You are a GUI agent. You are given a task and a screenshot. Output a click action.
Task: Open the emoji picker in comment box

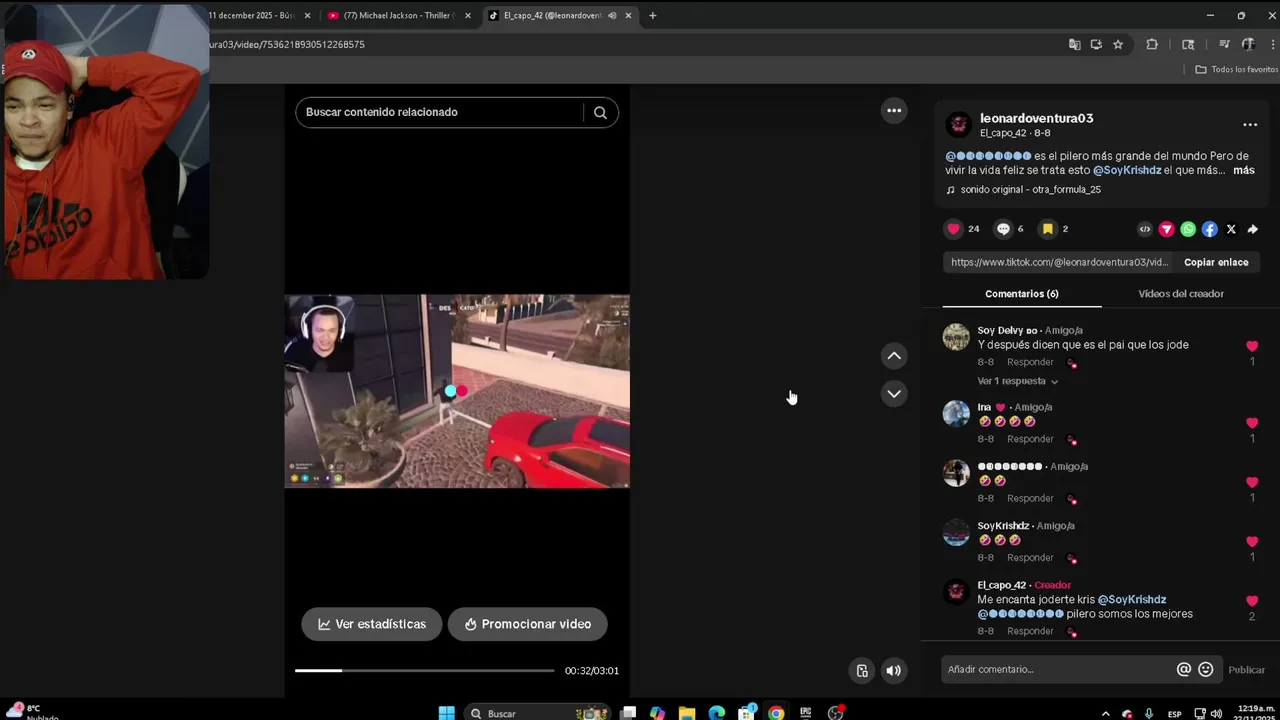pyautogui.click(x=1206, y=669)
